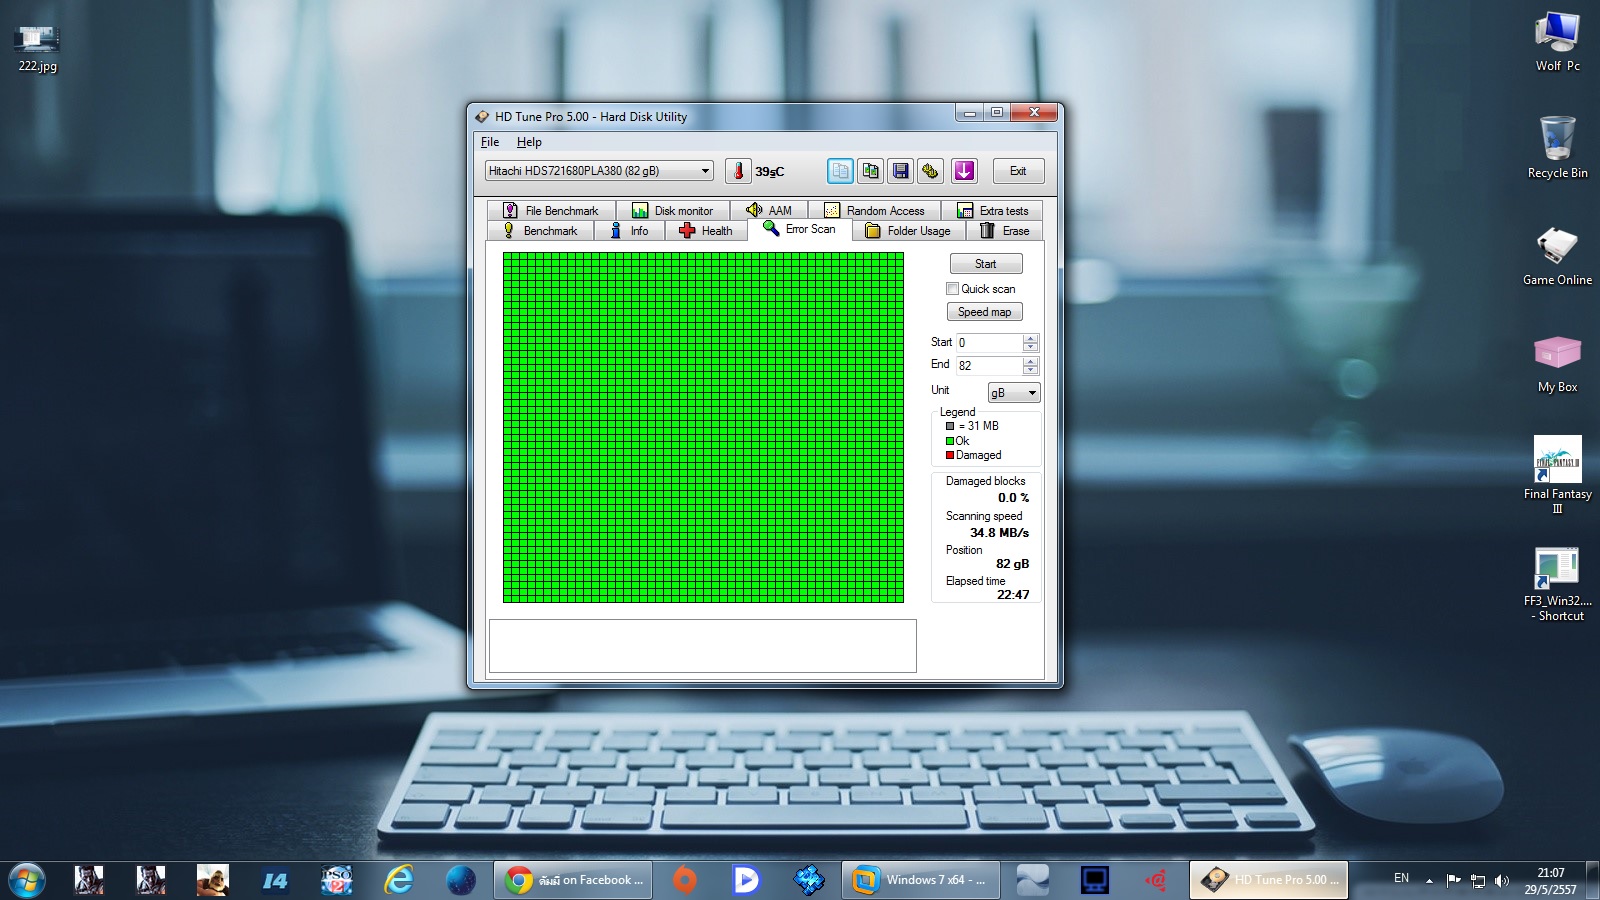Select the Game Online desktop icon
This screenshot has width=1600, height=900.
[1557, 256]
